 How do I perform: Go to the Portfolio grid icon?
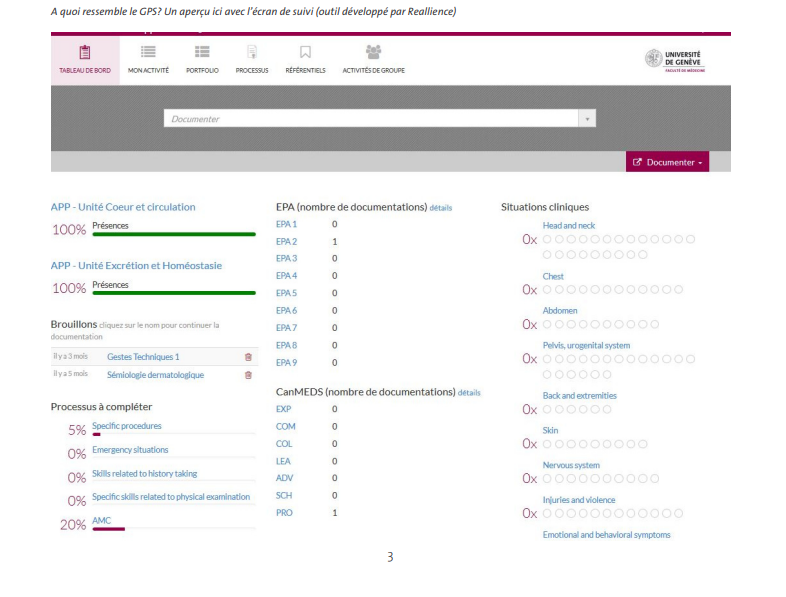coord(202,52)
